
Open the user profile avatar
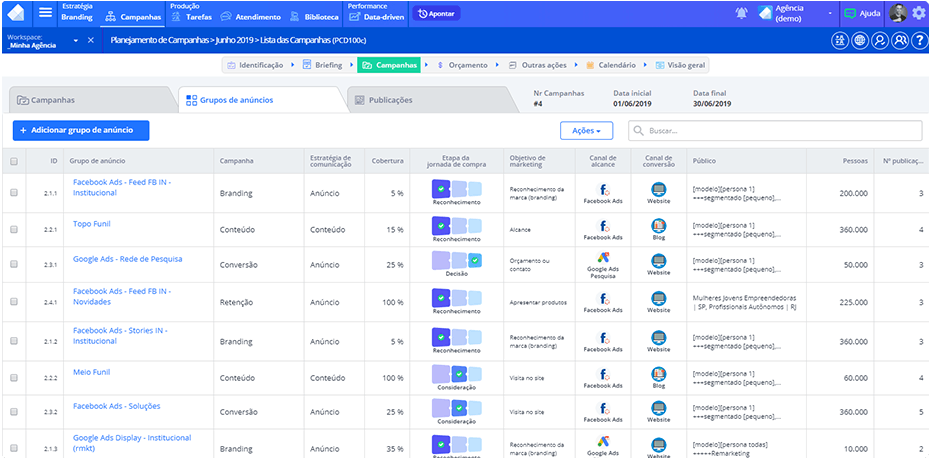coord(898,13)
